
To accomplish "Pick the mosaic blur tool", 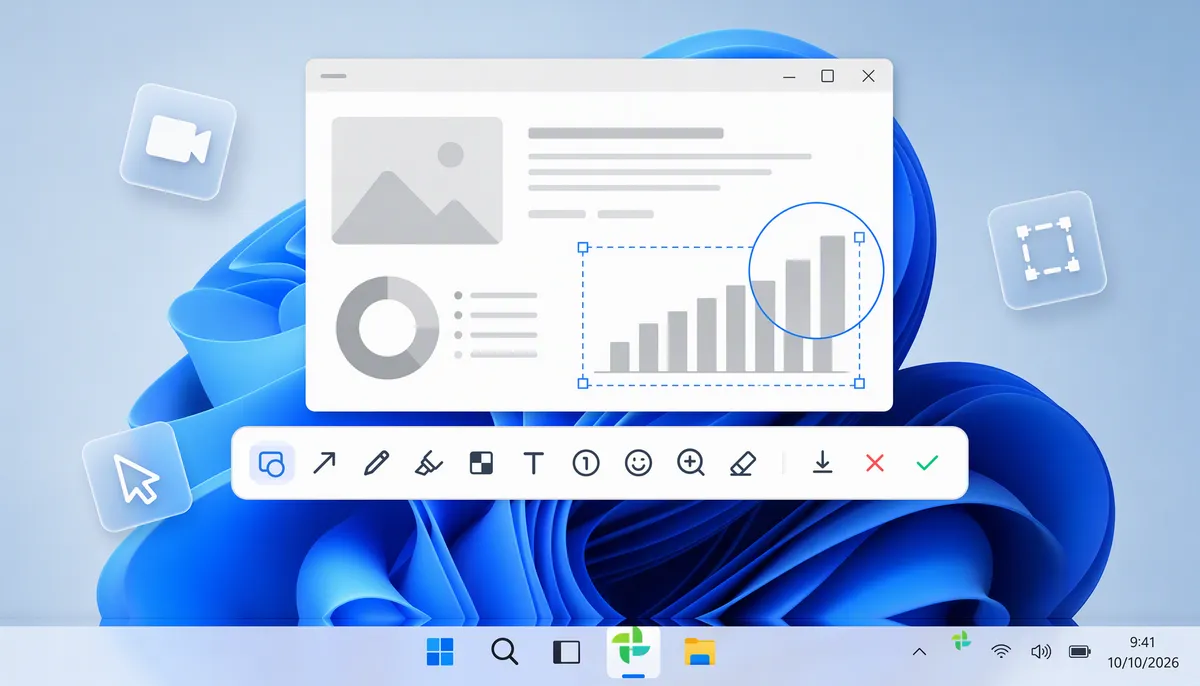I will pyautogui.click(x=481, y=463).
